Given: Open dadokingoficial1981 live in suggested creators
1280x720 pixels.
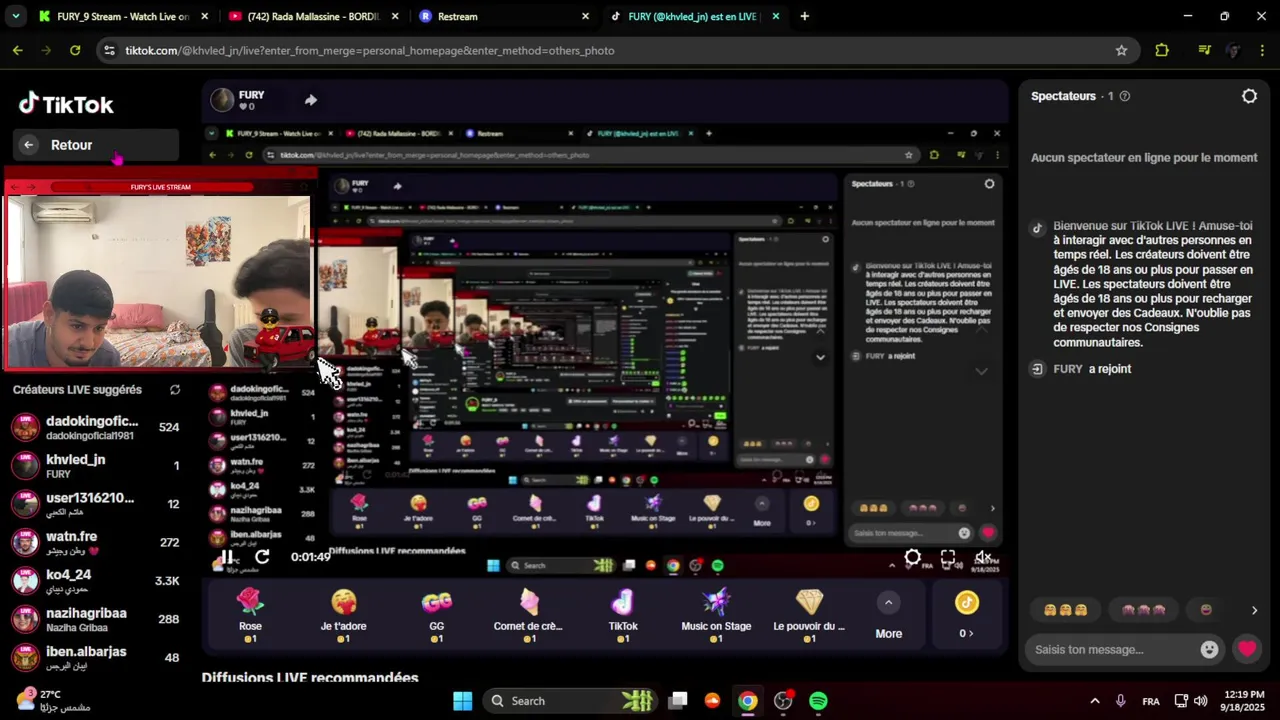Looking at the screenshot, I should pyautogui.click(x=96, y=428).
